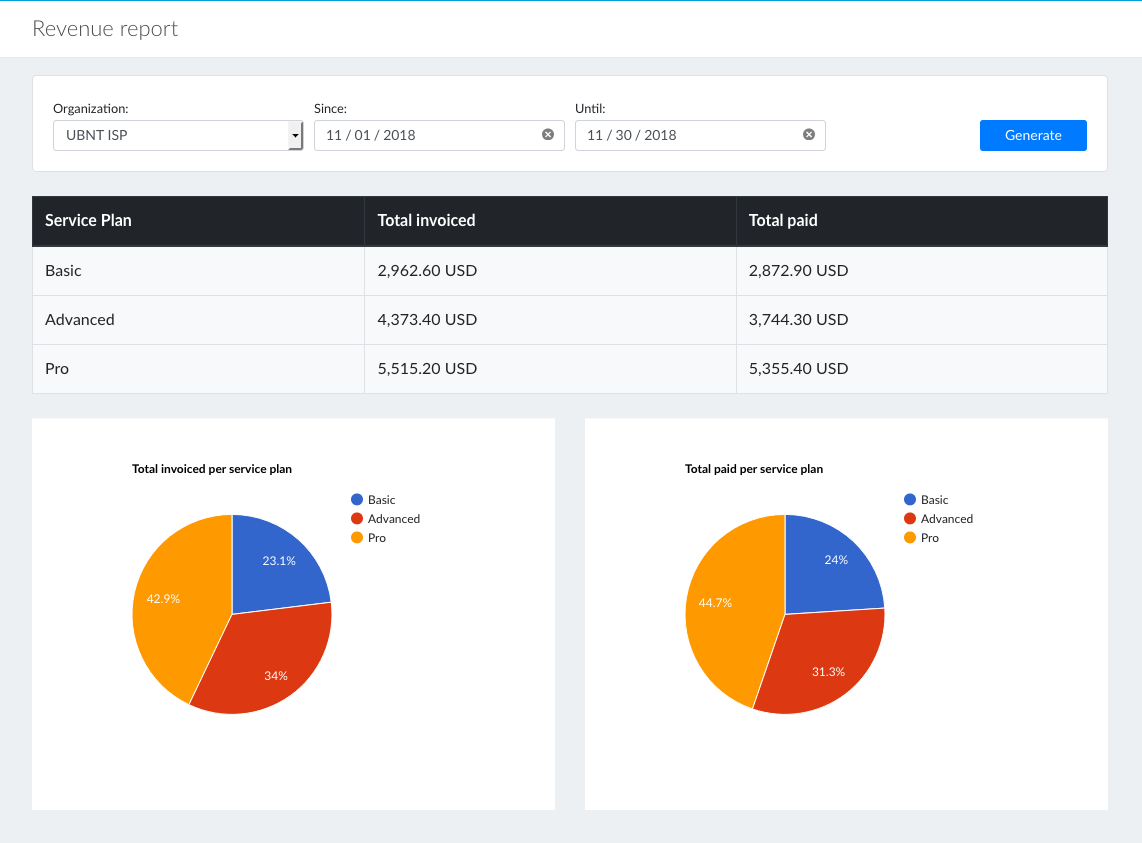Click the Advanced legend dot on paid chart
This screenshot has height=843, width=1142.
point(910,518)
